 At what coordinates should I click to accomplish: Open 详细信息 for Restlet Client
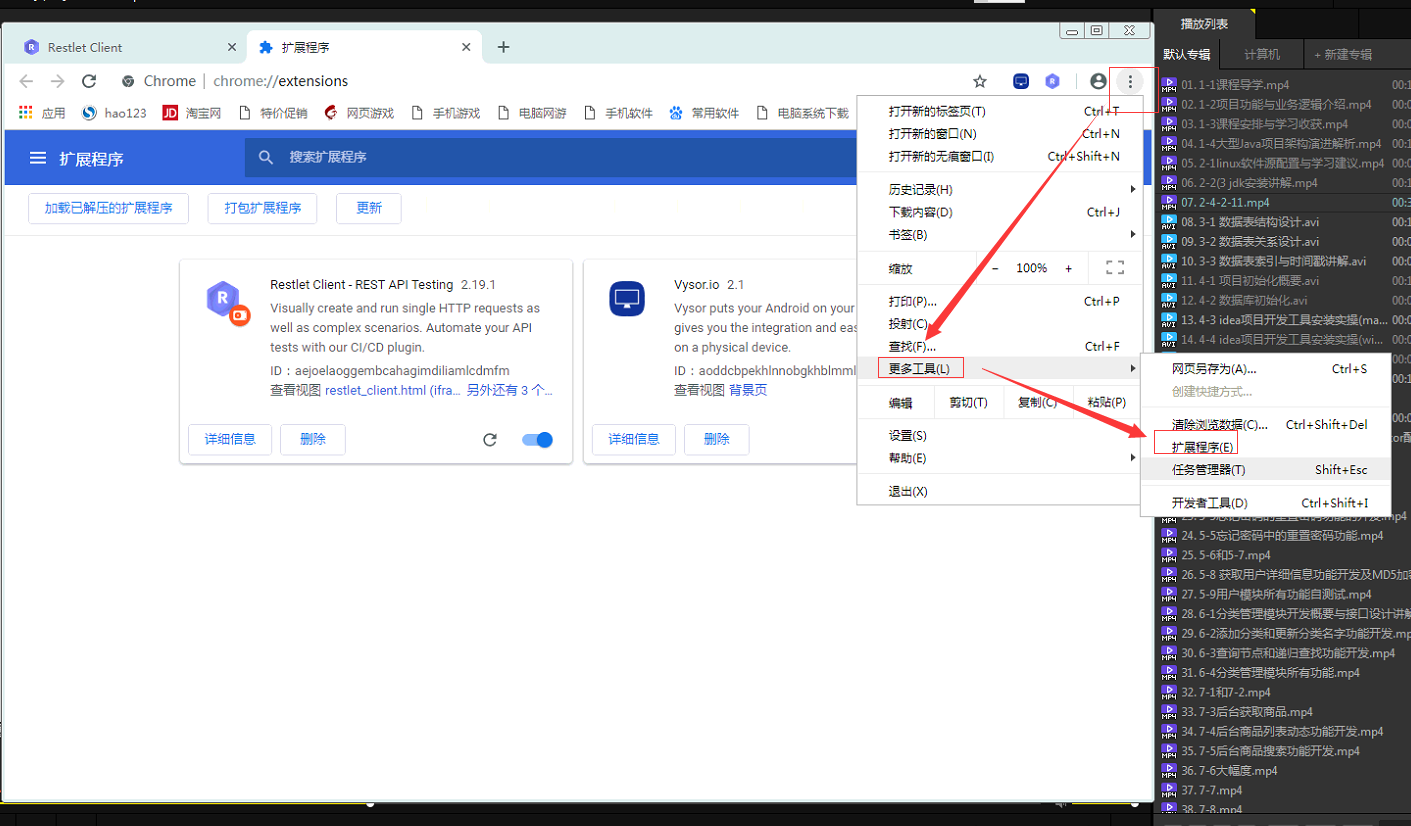pos(230,439)
